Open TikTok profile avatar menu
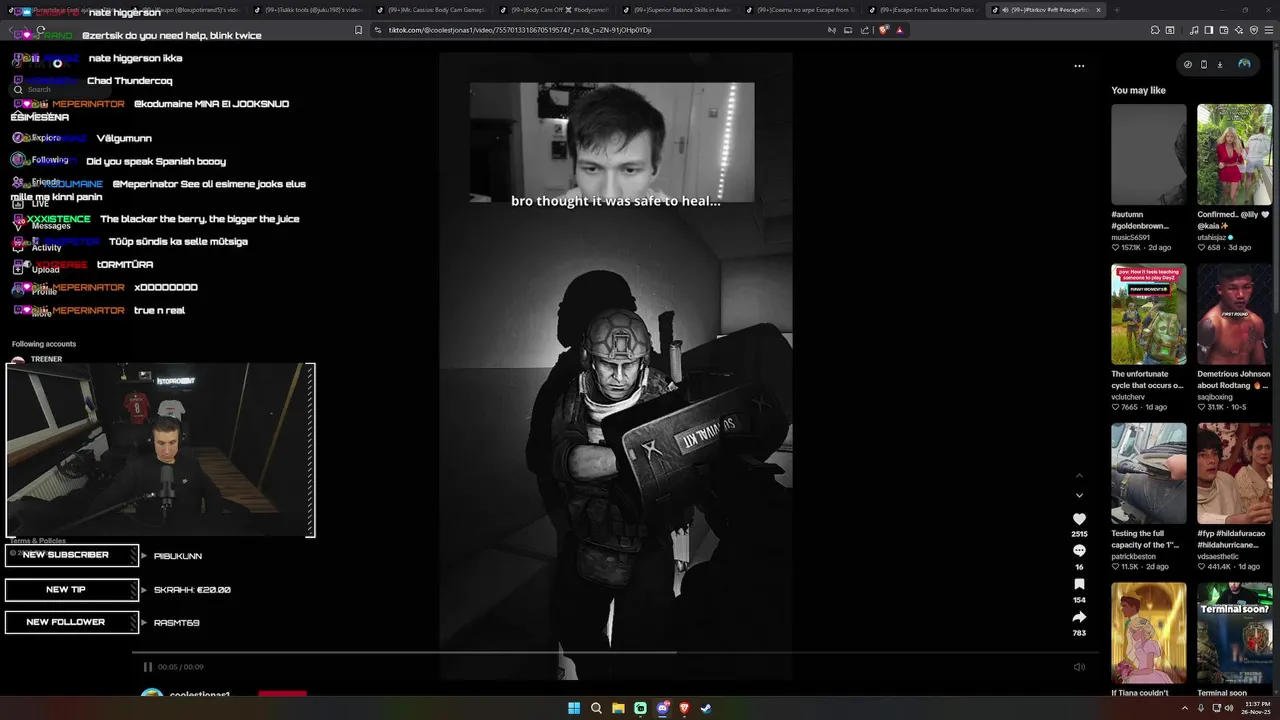1280x720 pixels. 1244,64
